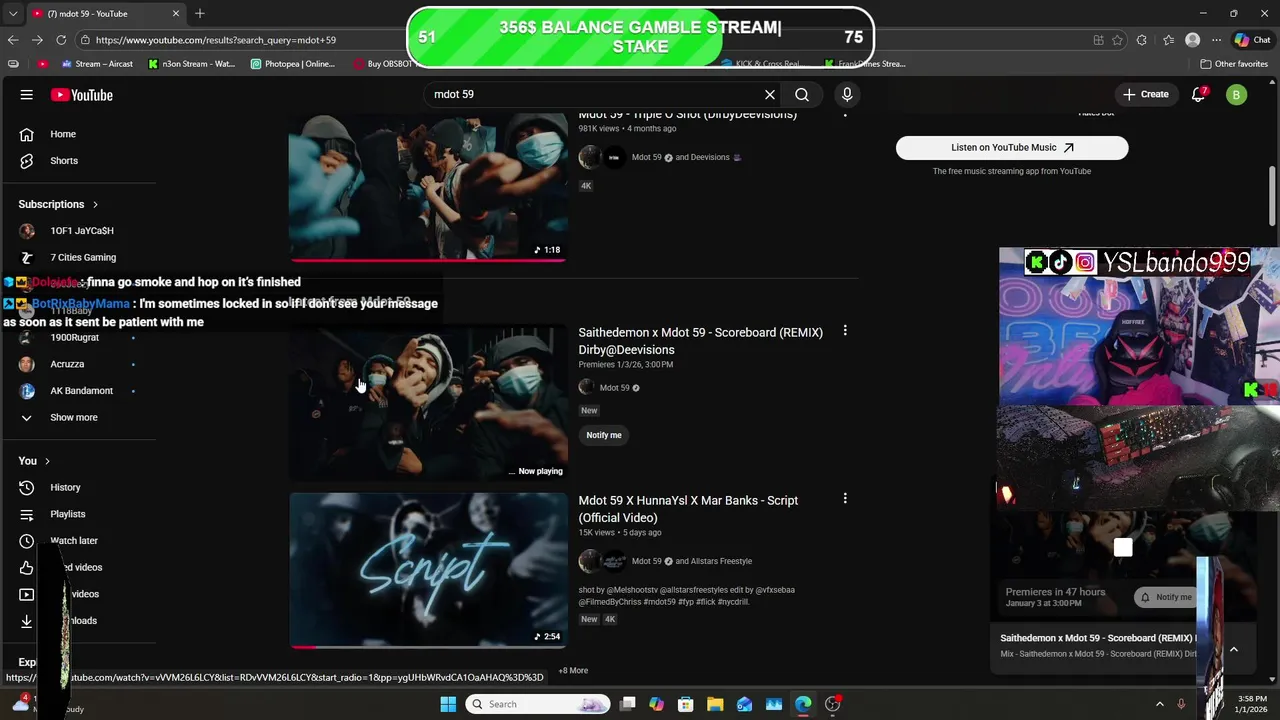The image size is (1280, 720).
Task: Open YouTube notifications bell
Action: click(1199, 95)
